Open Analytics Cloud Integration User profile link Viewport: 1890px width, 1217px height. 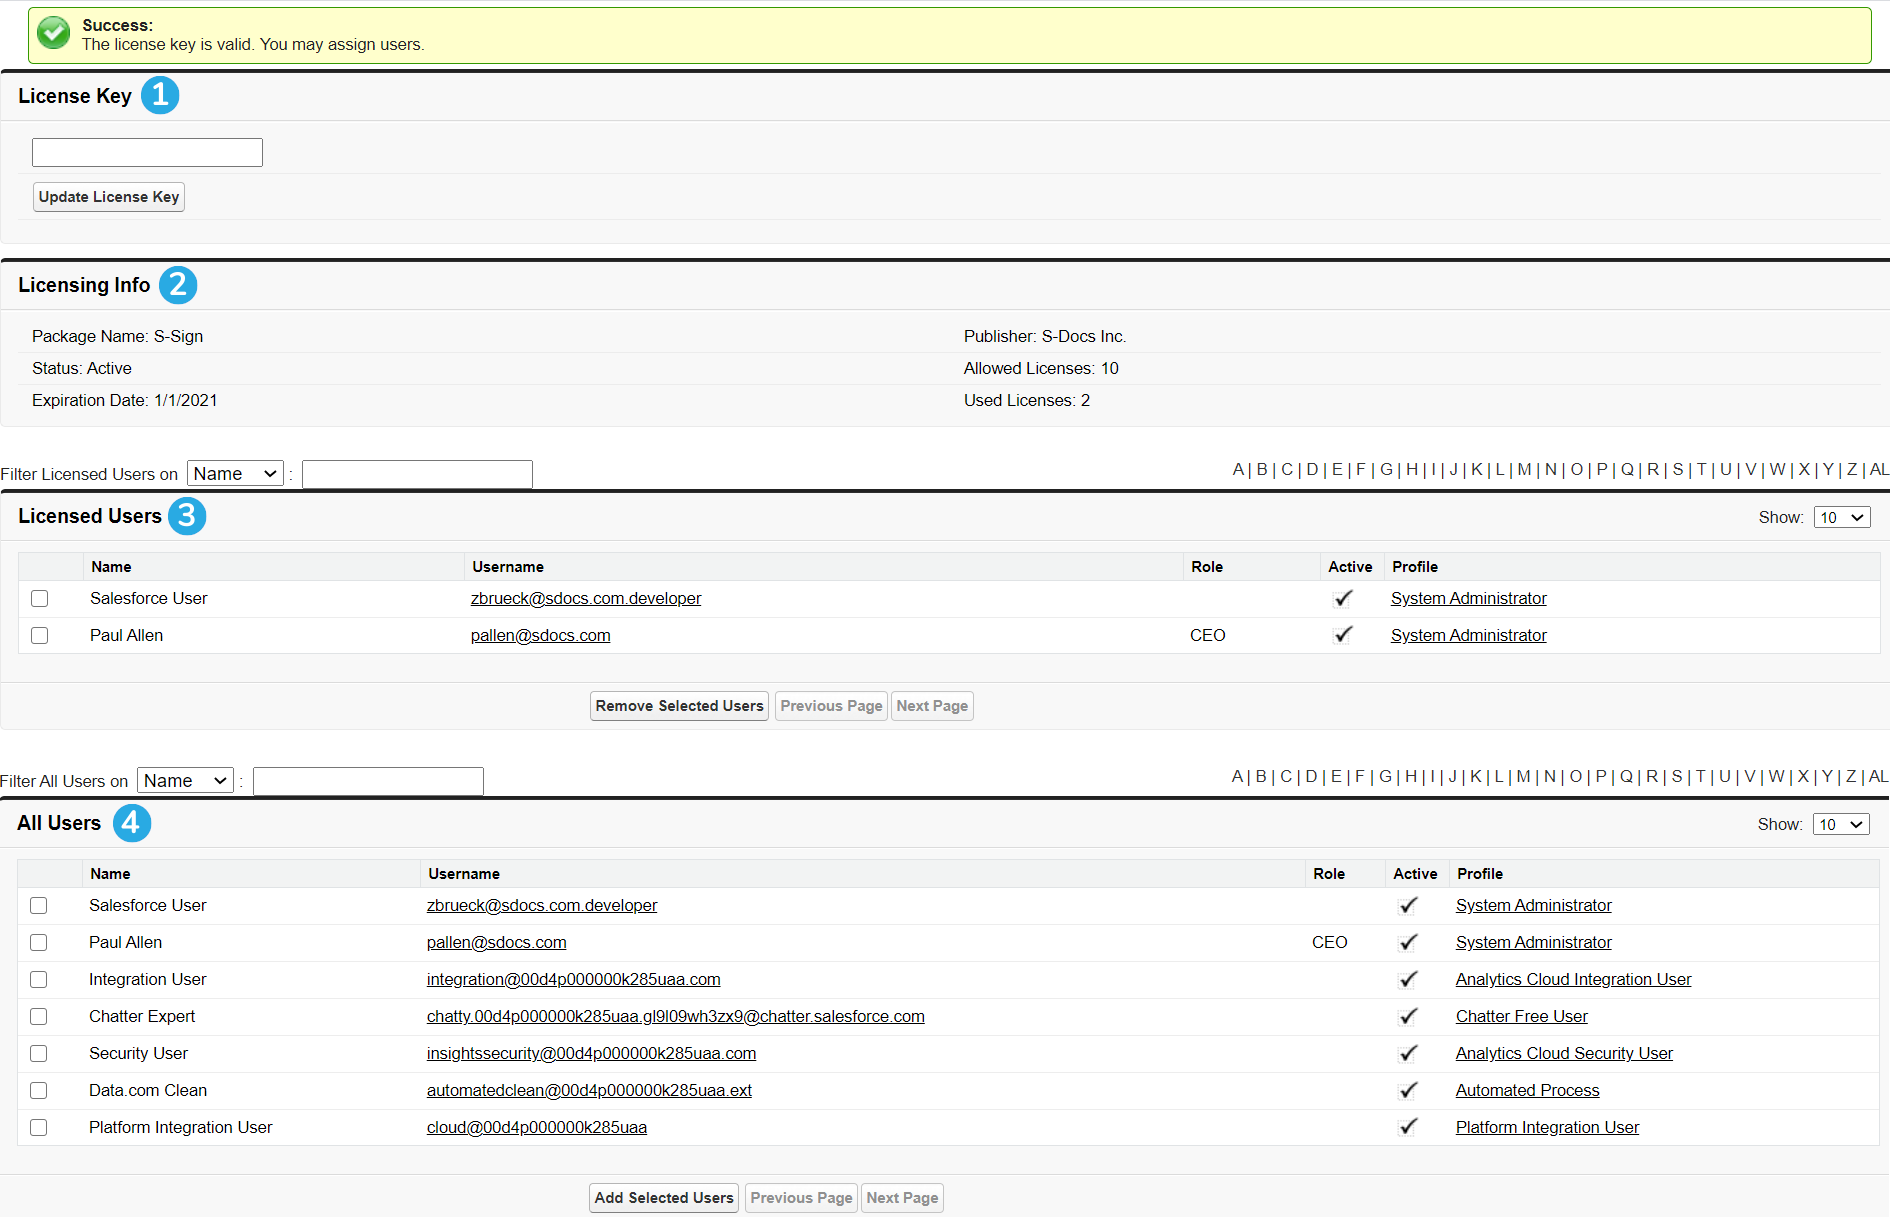[1573, 979]
